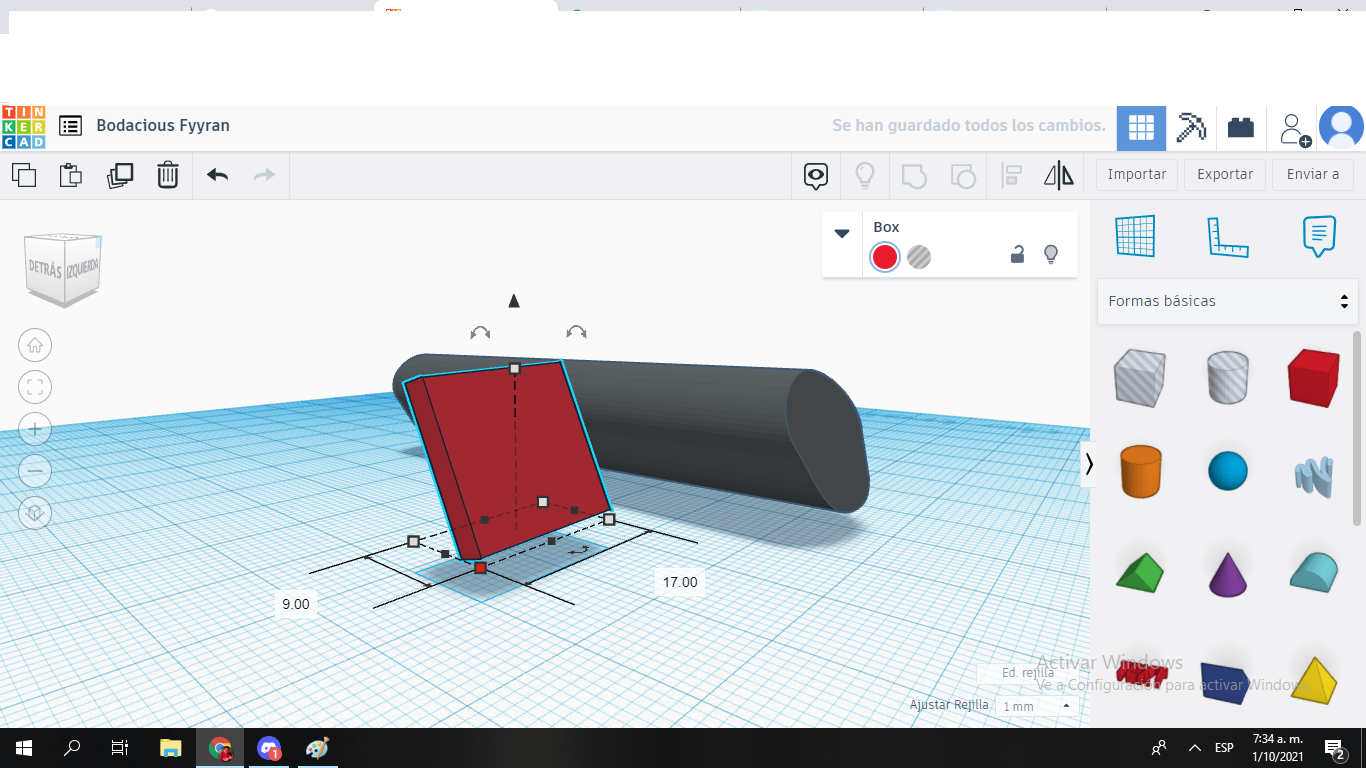Open the Formas básicas dropdown
Screen dimensions: 1366x768
(x=1227, y=301)
